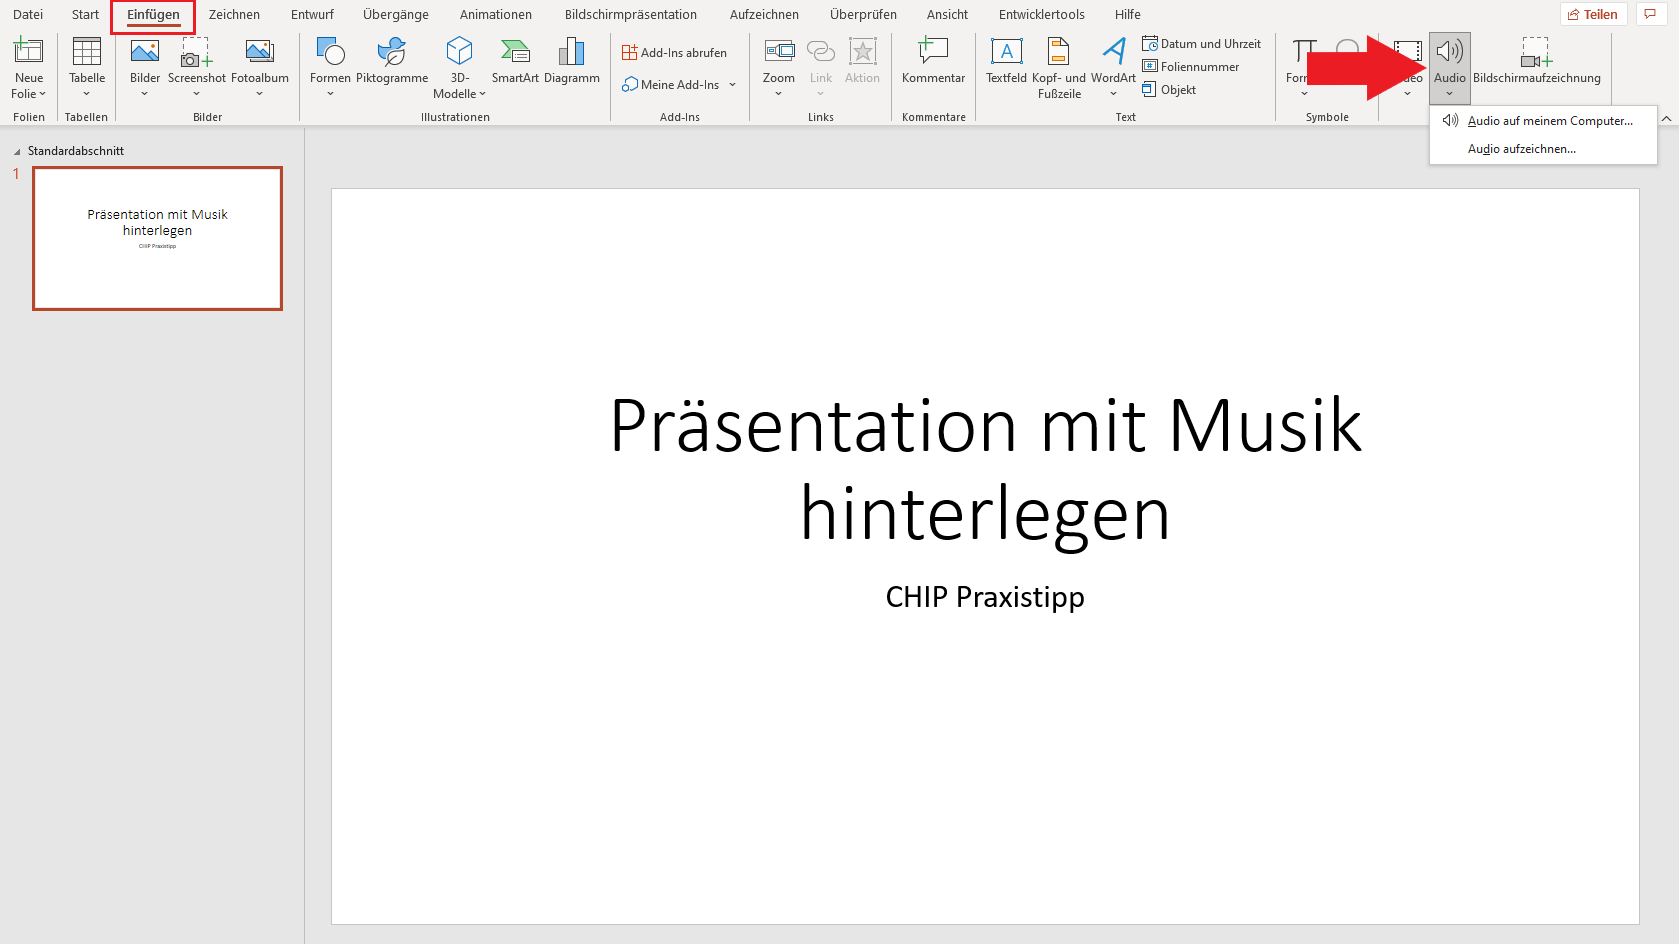The height and width of the screenshot is (944, 1679).
Task: Insert a Diagramm chart
Action: pos(571,60)
